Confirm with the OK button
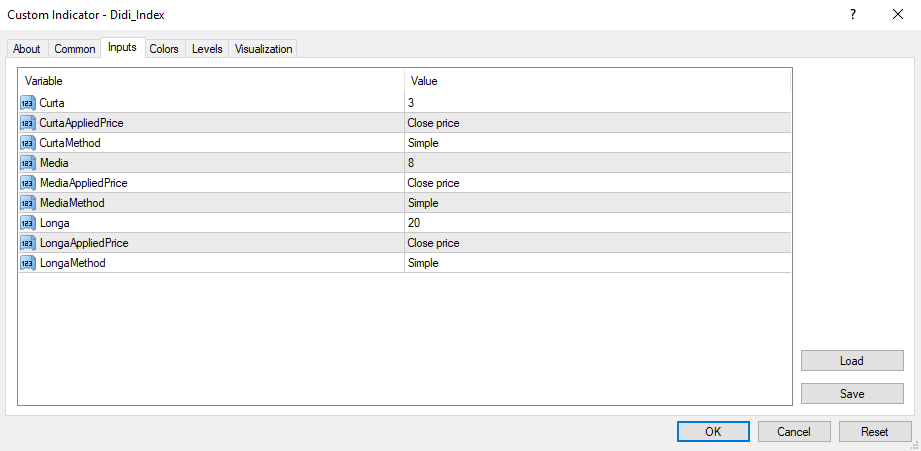The image size is (921, 451). (x=713, y=432)
